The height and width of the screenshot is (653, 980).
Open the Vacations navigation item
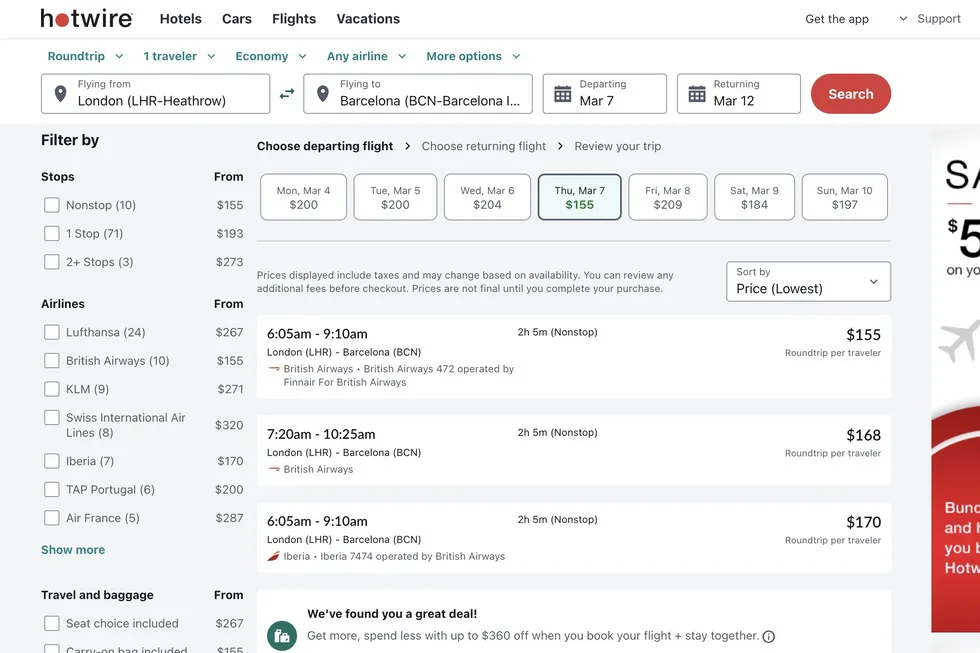(x=368, y=19)
